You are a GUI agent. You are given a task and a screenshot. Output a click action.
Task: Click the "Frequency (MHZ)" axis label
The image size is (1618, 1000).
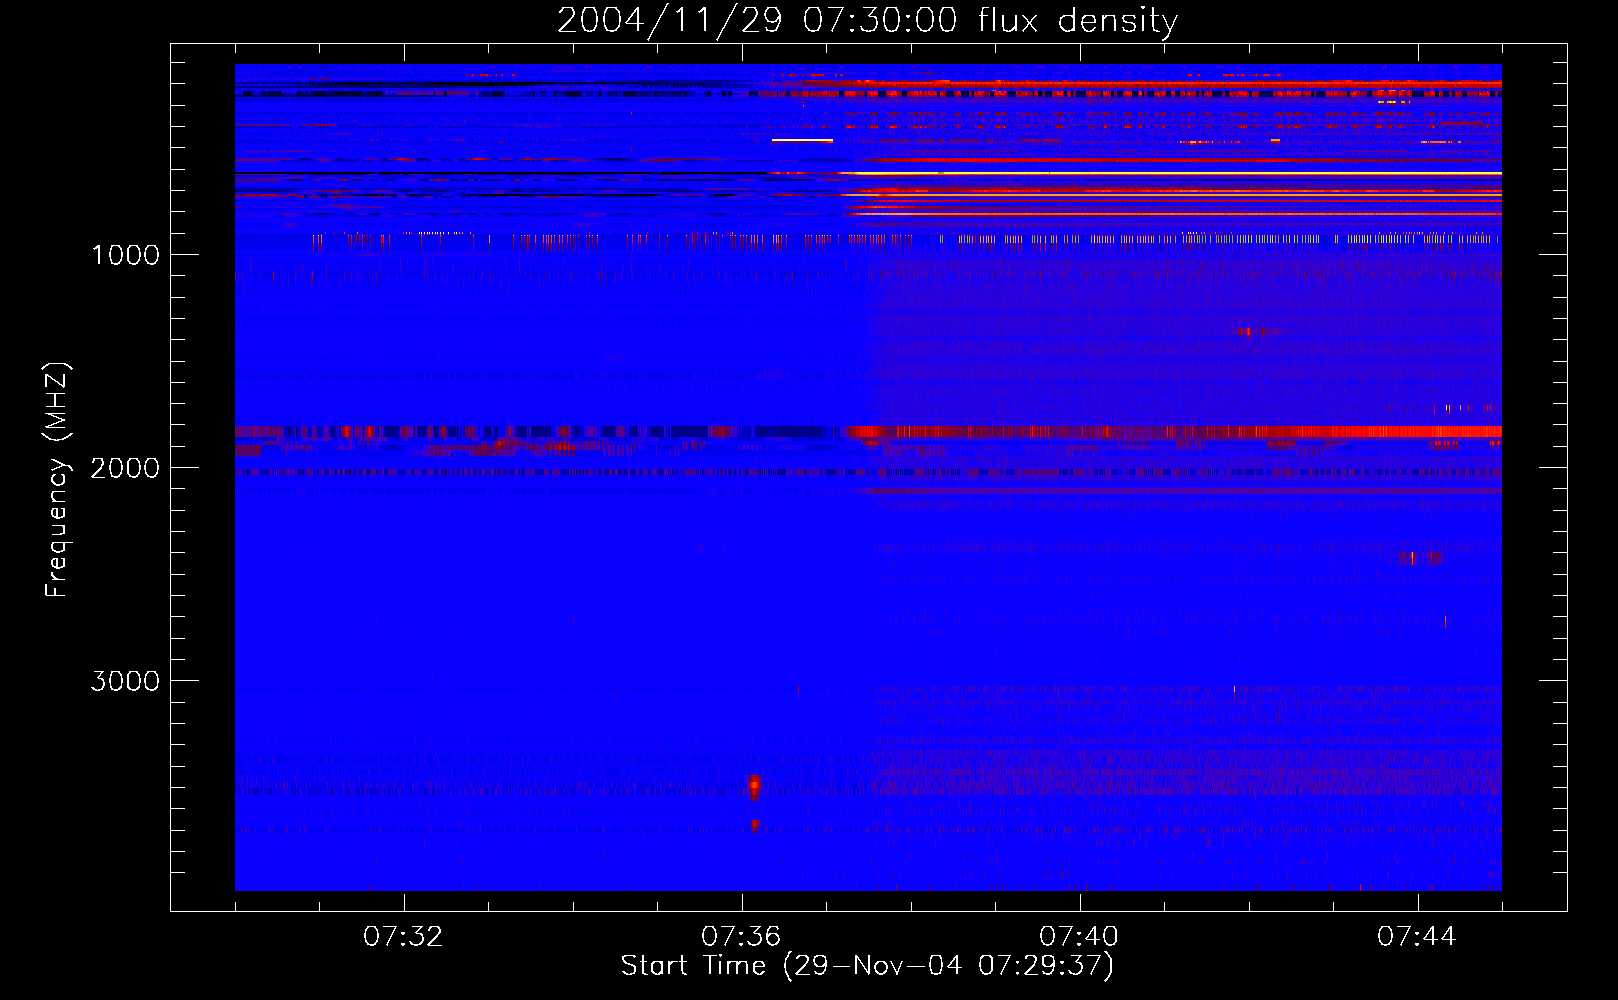[x=57, y=480]
